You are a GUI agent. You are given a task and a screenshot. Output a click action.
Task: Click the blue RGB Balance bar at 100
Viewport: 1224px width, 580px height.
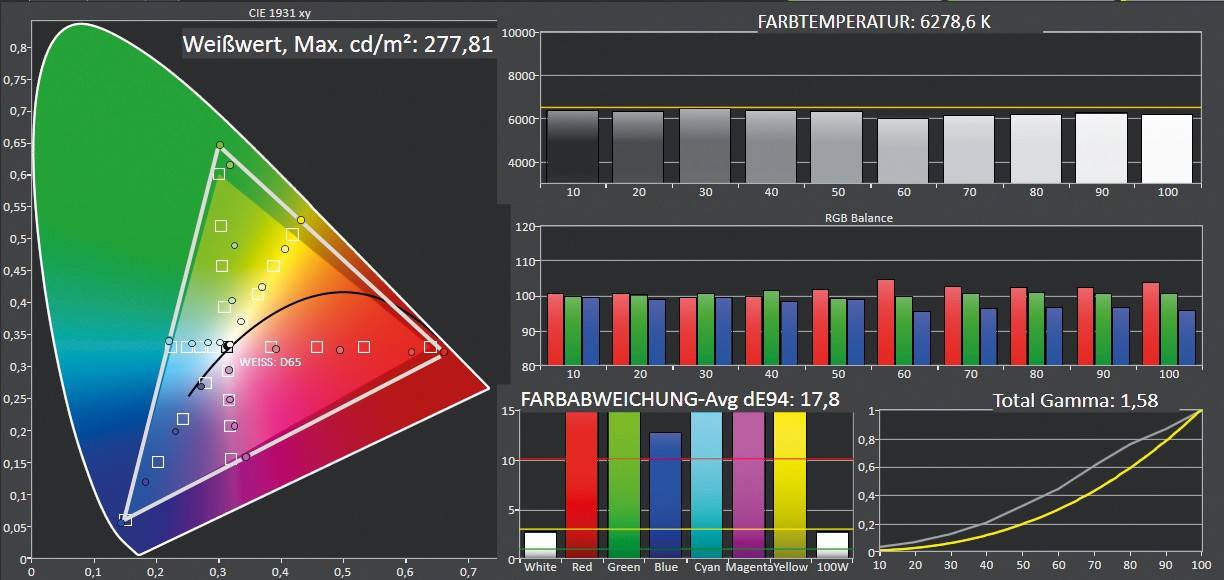[x=1186, y=338]
